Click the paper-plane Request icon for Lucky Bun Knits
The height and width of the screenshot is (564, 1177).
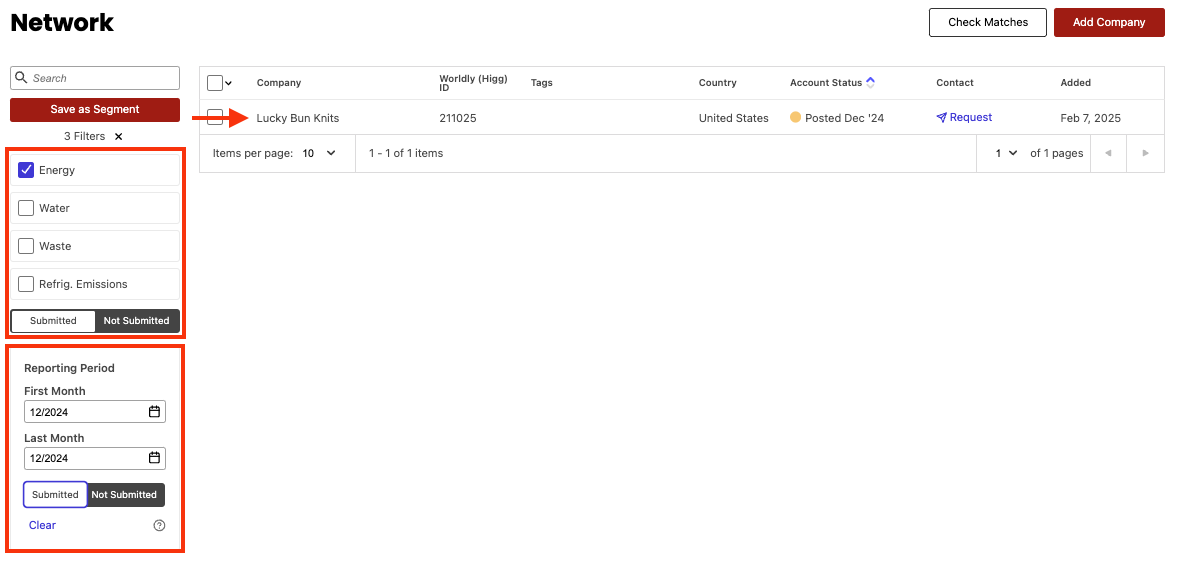(x=941, y=118)
